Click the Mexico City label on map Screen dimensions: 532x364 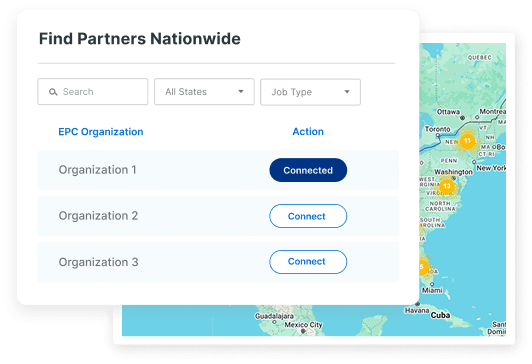coord(303,325)
